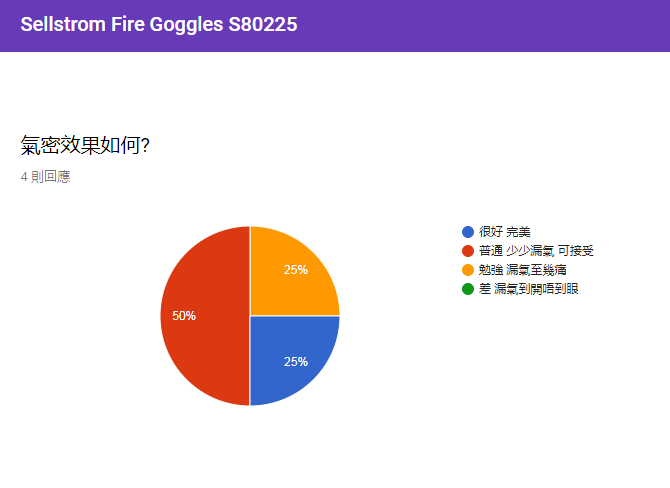Click the orange legend dot for 勉強
This screenshot has height=488, width=670.
468,270
